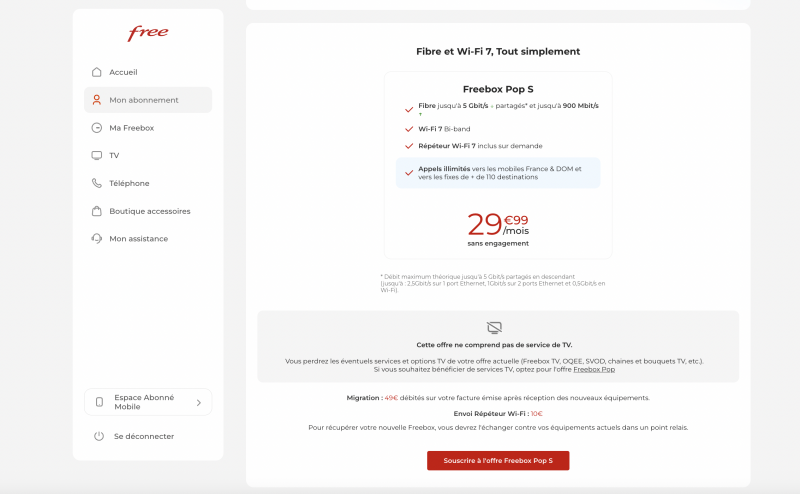Expand Espace Abonné Mobile chevron

coord(198,402)
